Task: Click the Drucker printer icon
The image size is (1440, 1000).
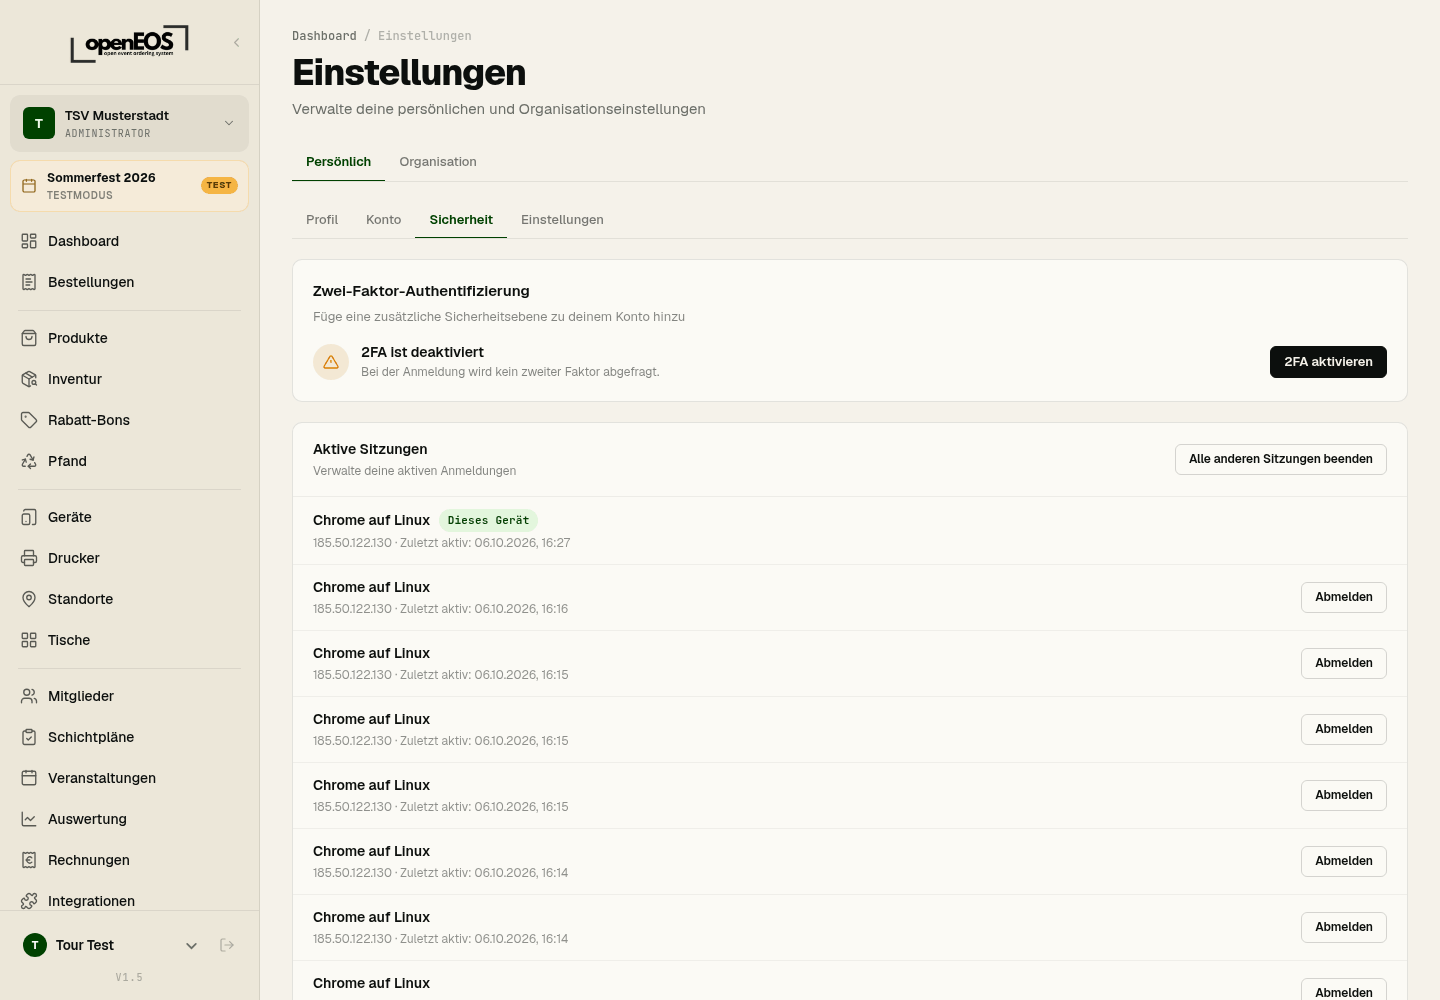Action: click(29, 558)
